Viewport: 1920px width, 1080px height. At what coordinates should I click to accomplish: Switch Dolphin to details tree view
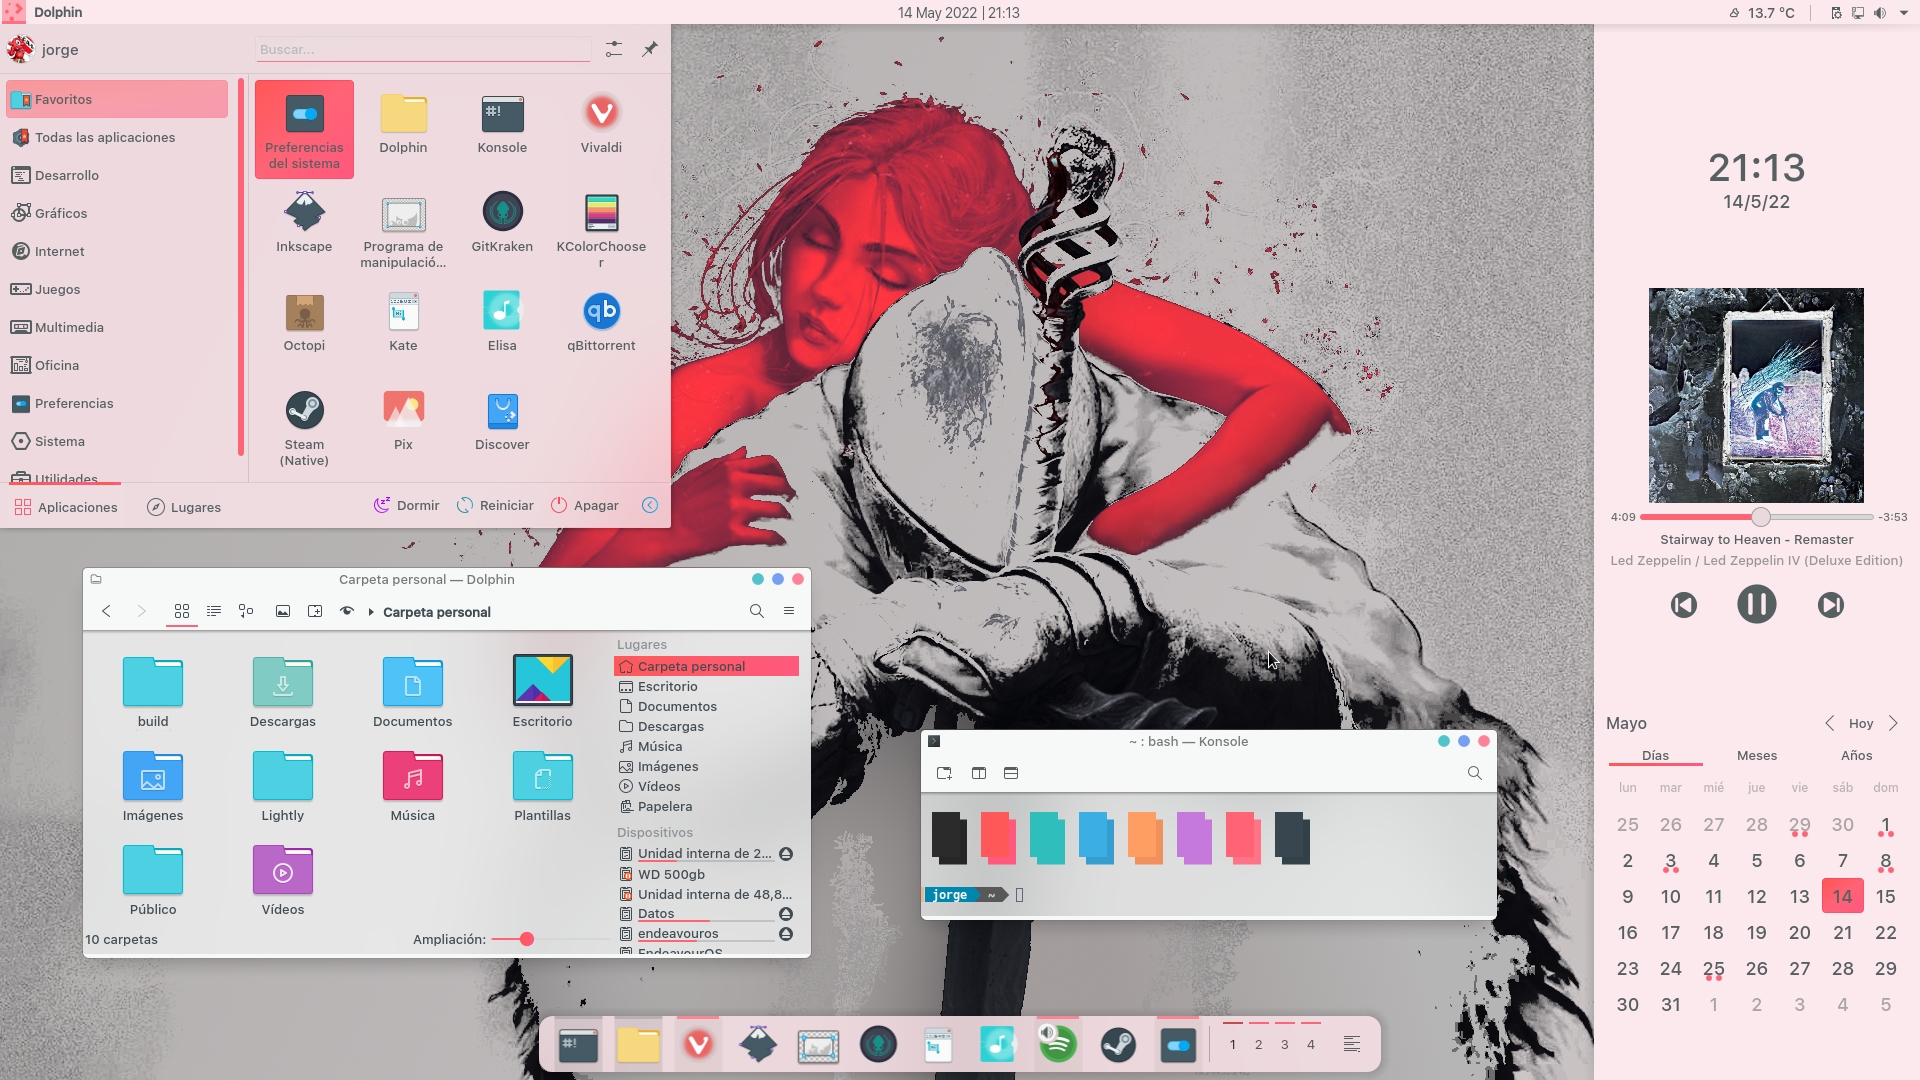click(246, 611)
